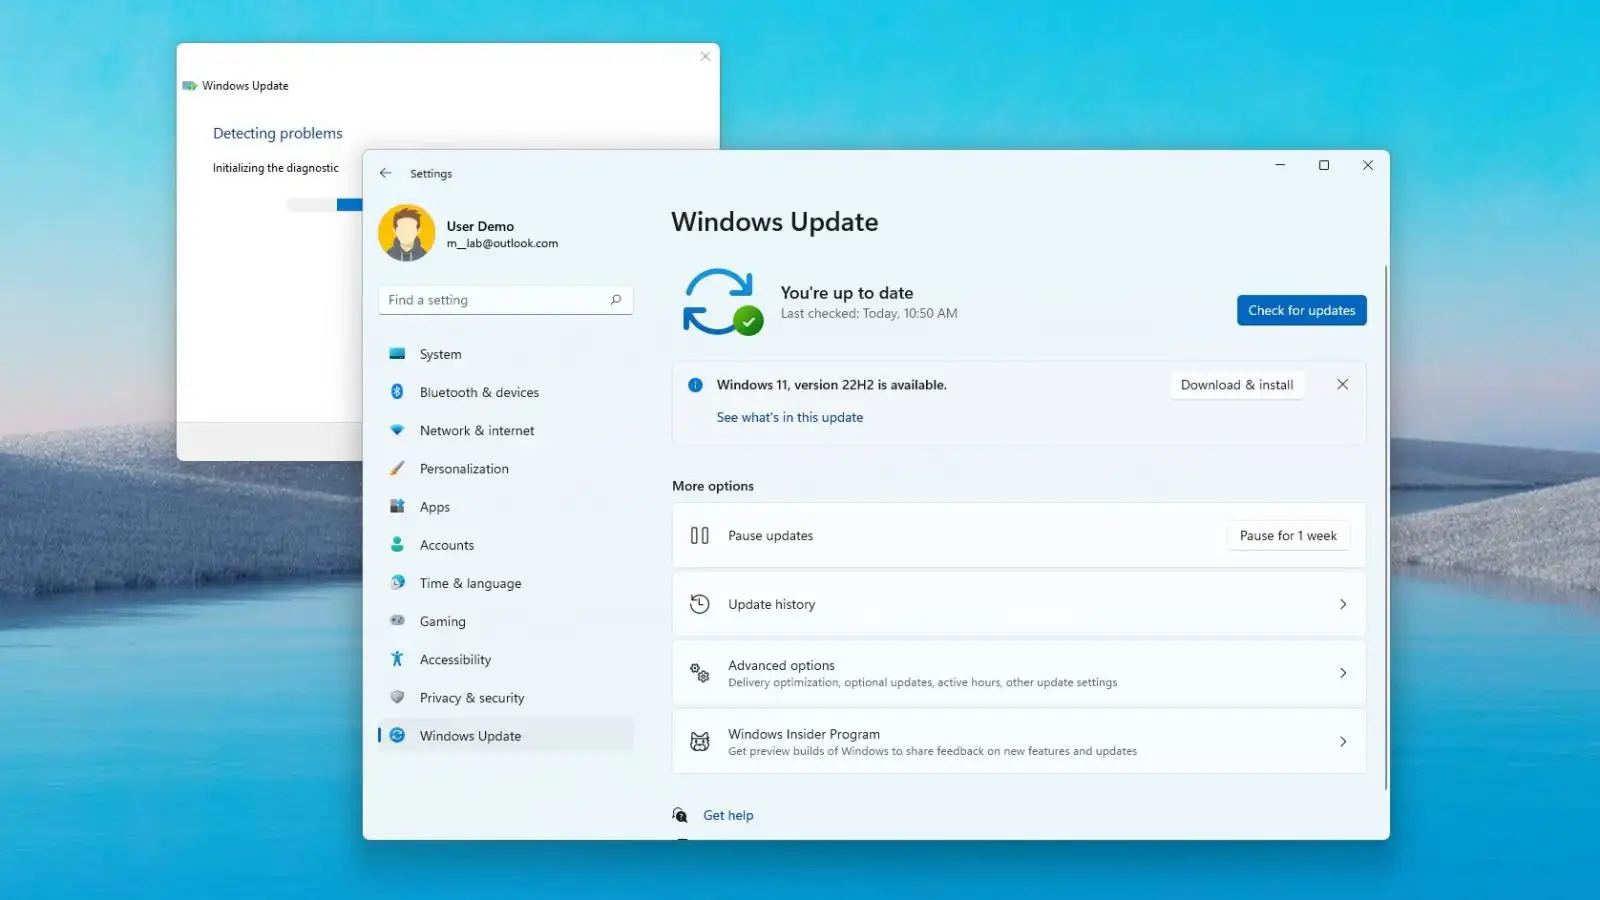Click the Network & internet Wi-Fi icon
This screenshot has width=1600, height=900.
(x=397, y=430)
